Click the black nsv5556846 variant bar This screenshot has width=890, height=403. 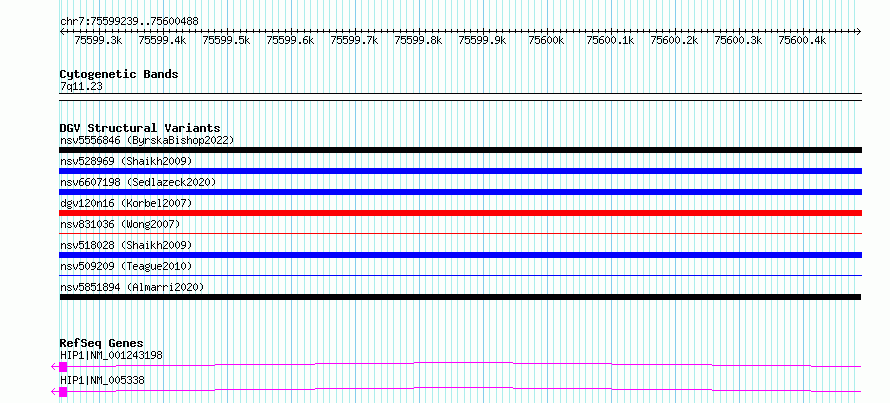click(x=460, y=150)
